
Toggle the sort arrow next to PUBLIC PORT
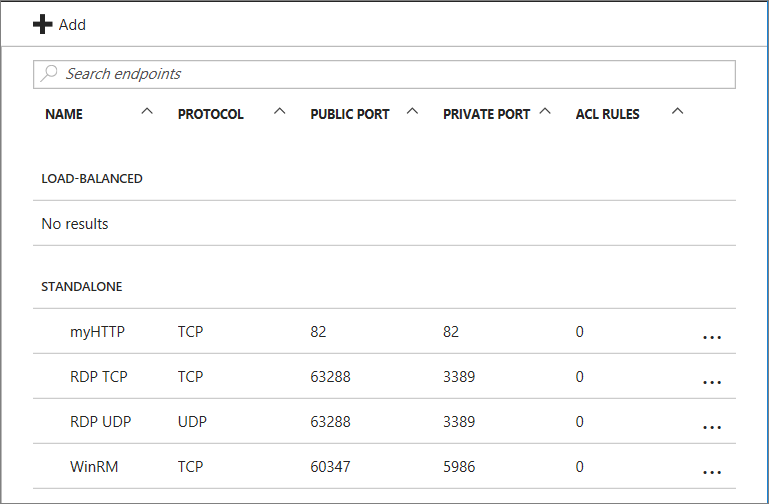point(412,111)
